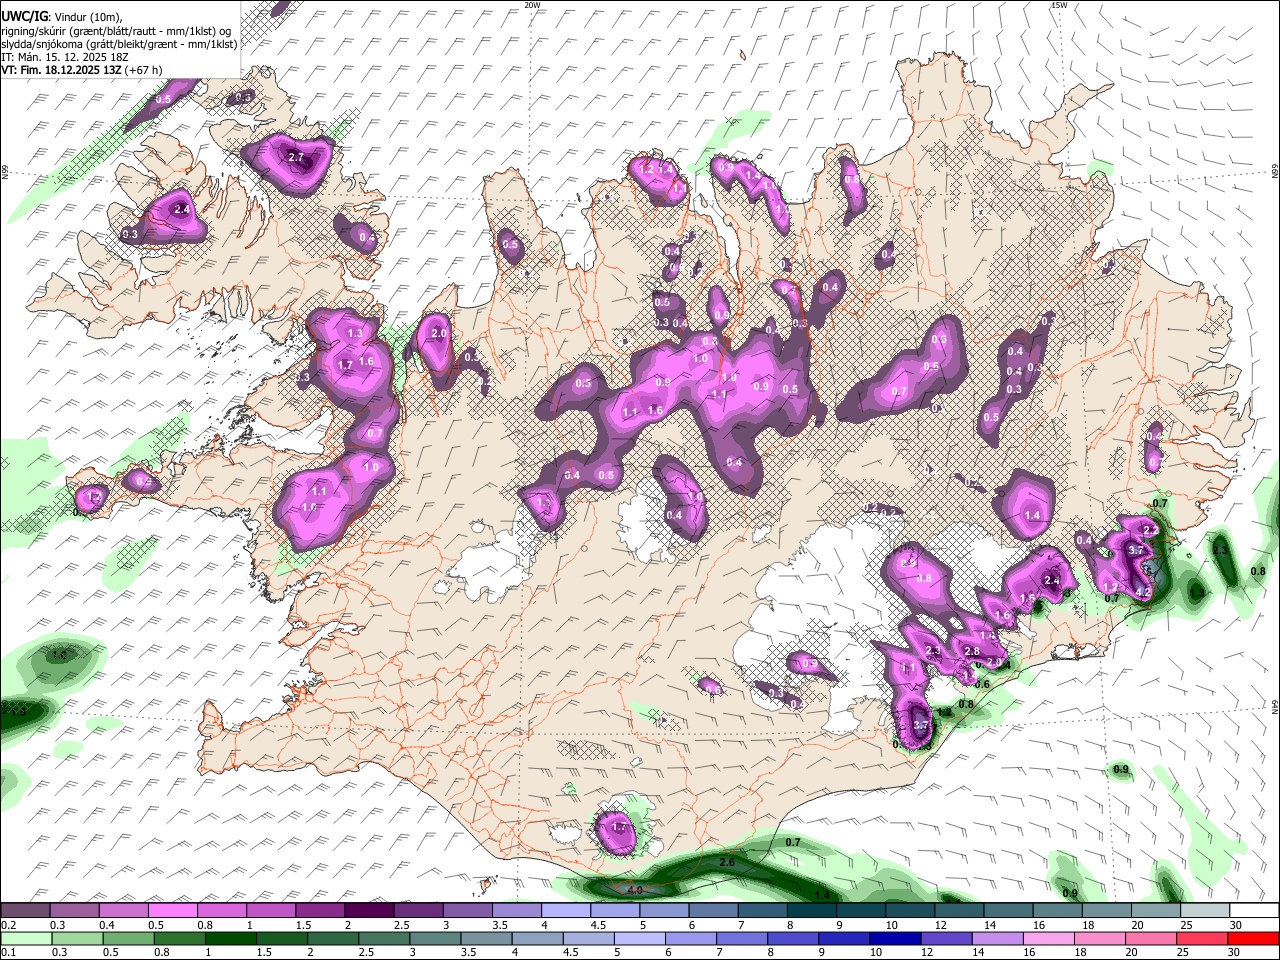
Task: Click the '4.0' rainfall value off the south coast
Action: click(634, 889)
